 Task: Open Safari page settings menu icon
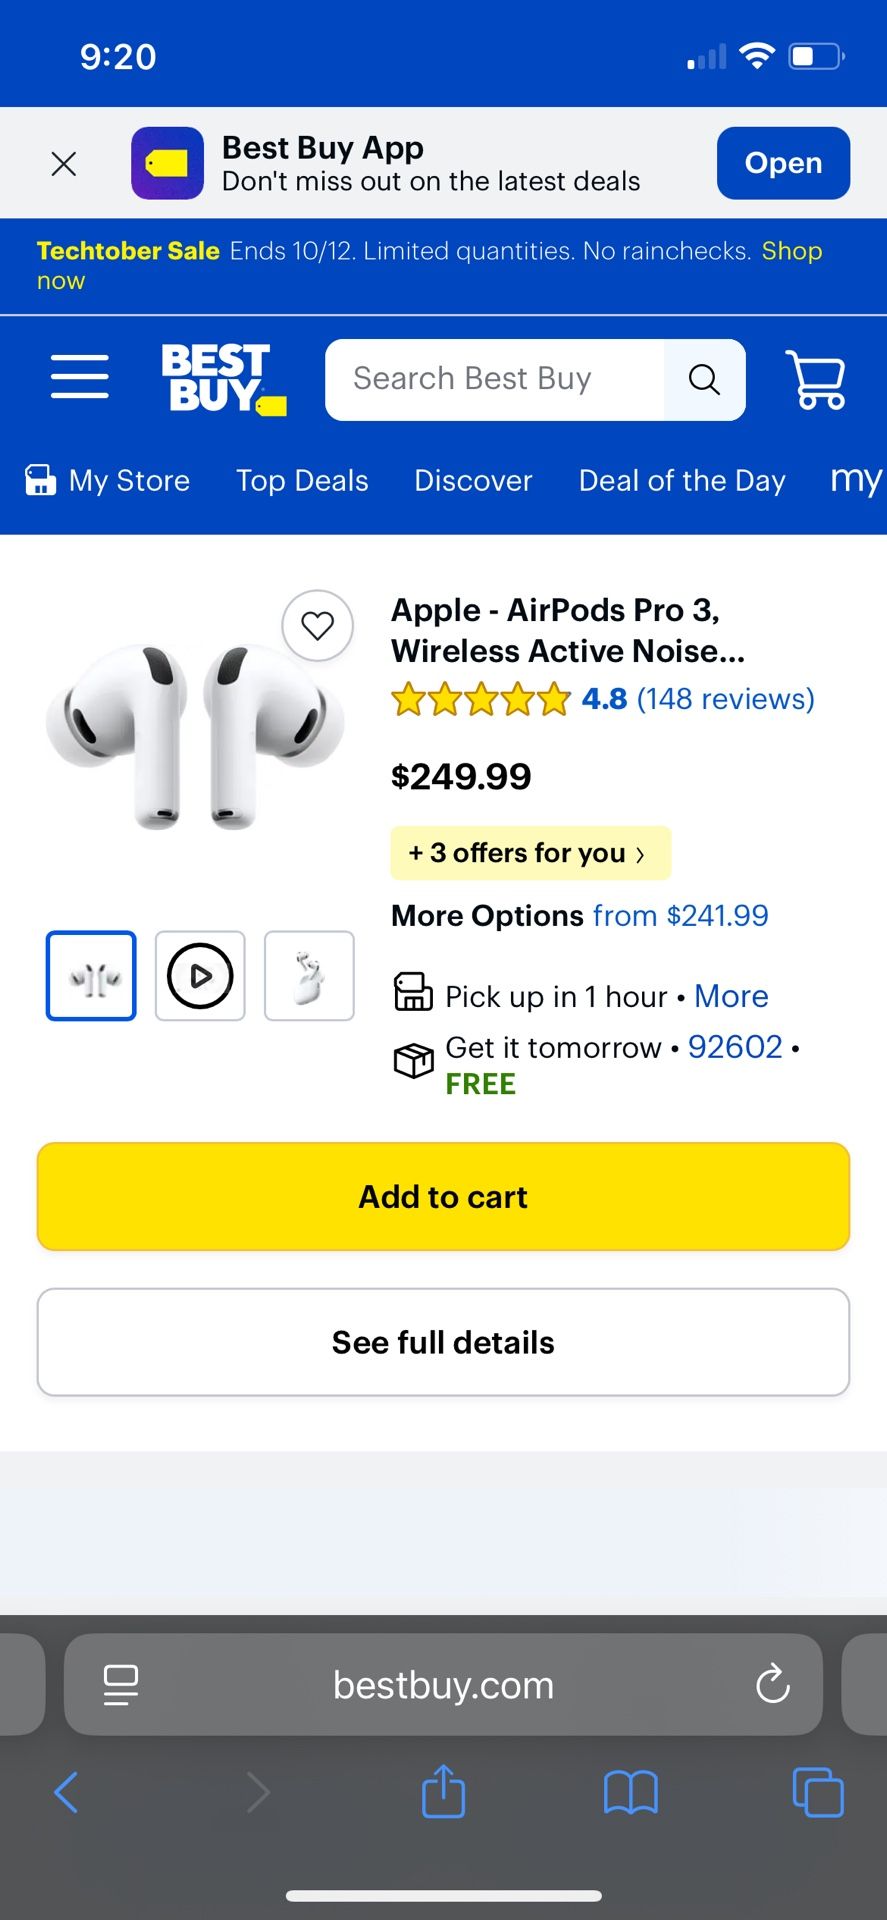[121, 1684]
